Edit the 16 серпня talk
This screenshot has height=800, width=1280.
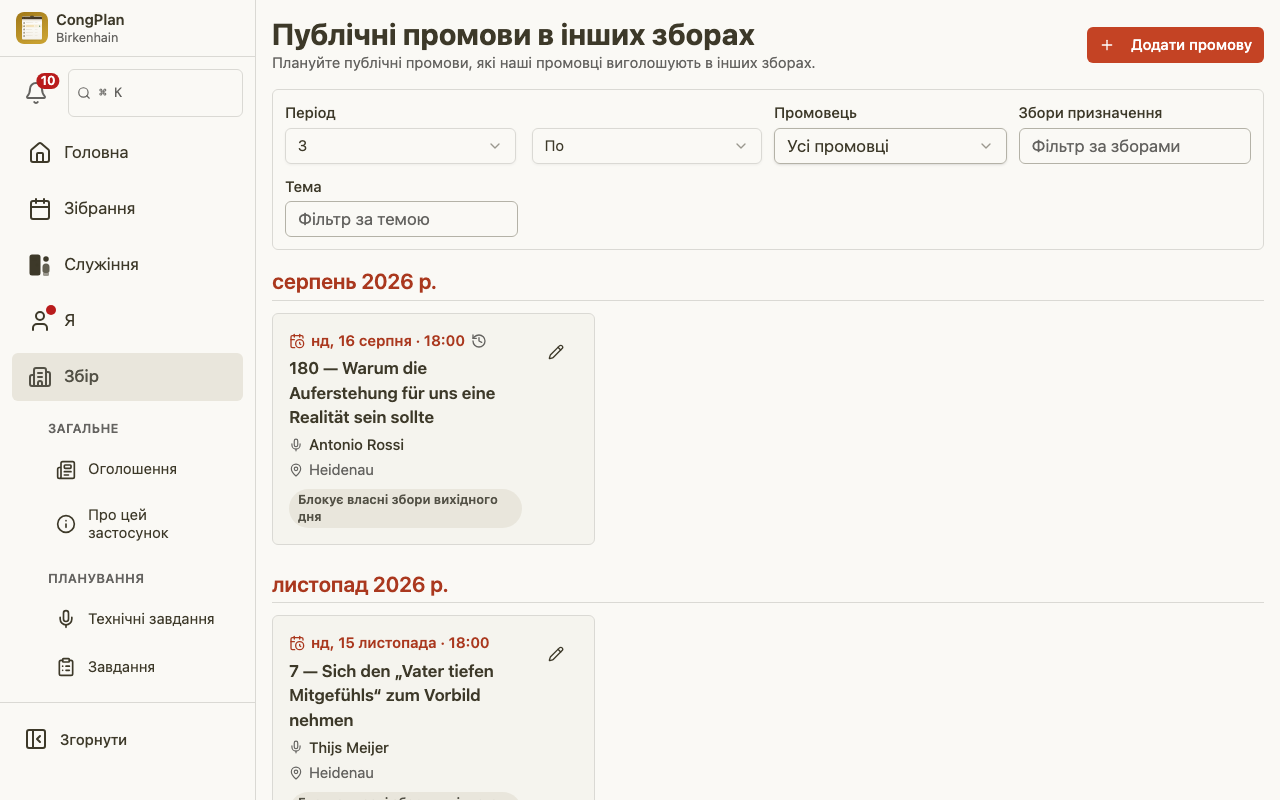click(x=556, y=352)
